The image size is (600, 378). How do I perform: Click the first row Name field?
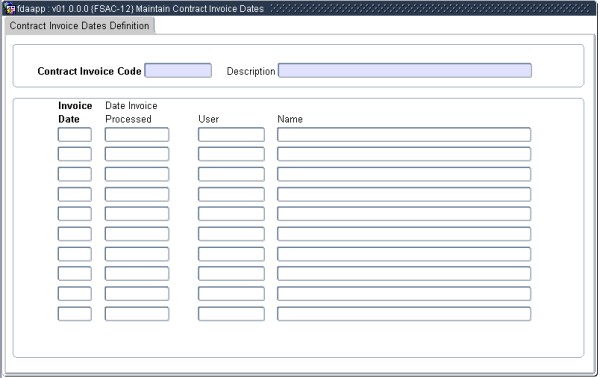pyautogui.click(x=404, y=135)
